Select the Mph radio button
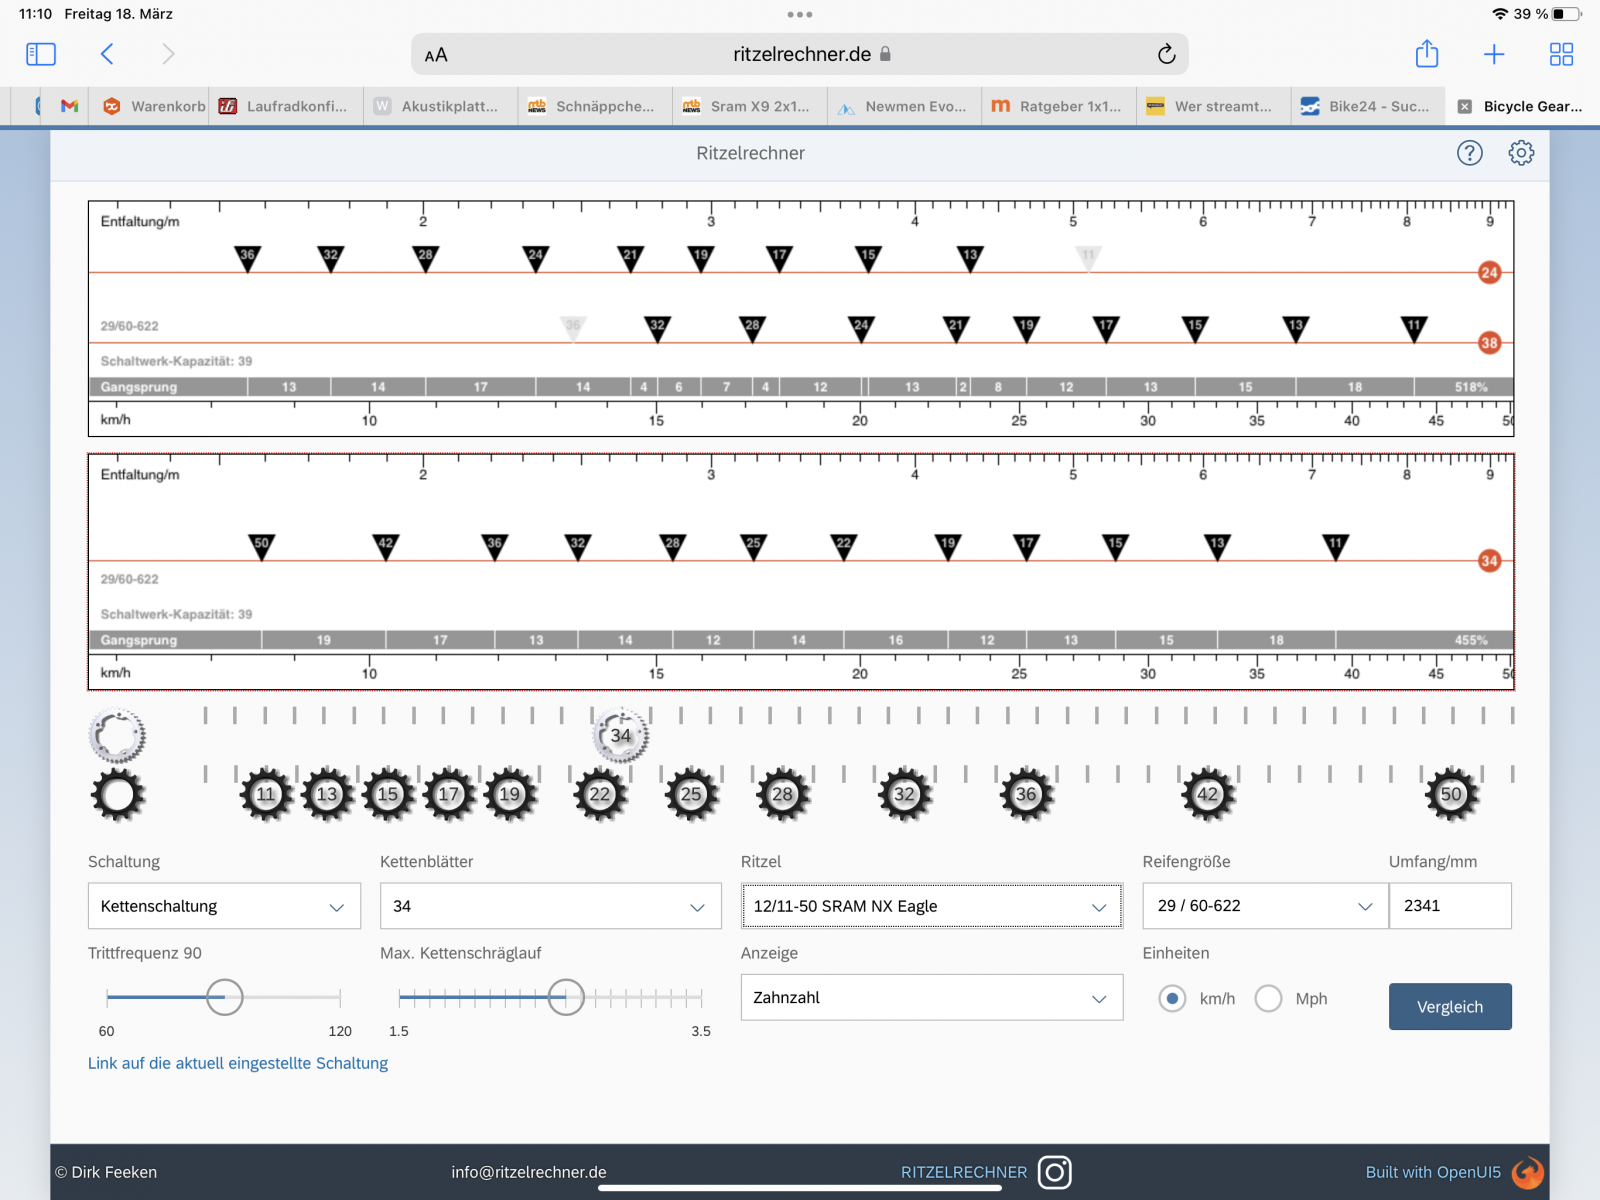Viewport: 1600px width, 1200px height. point(1268,998)
